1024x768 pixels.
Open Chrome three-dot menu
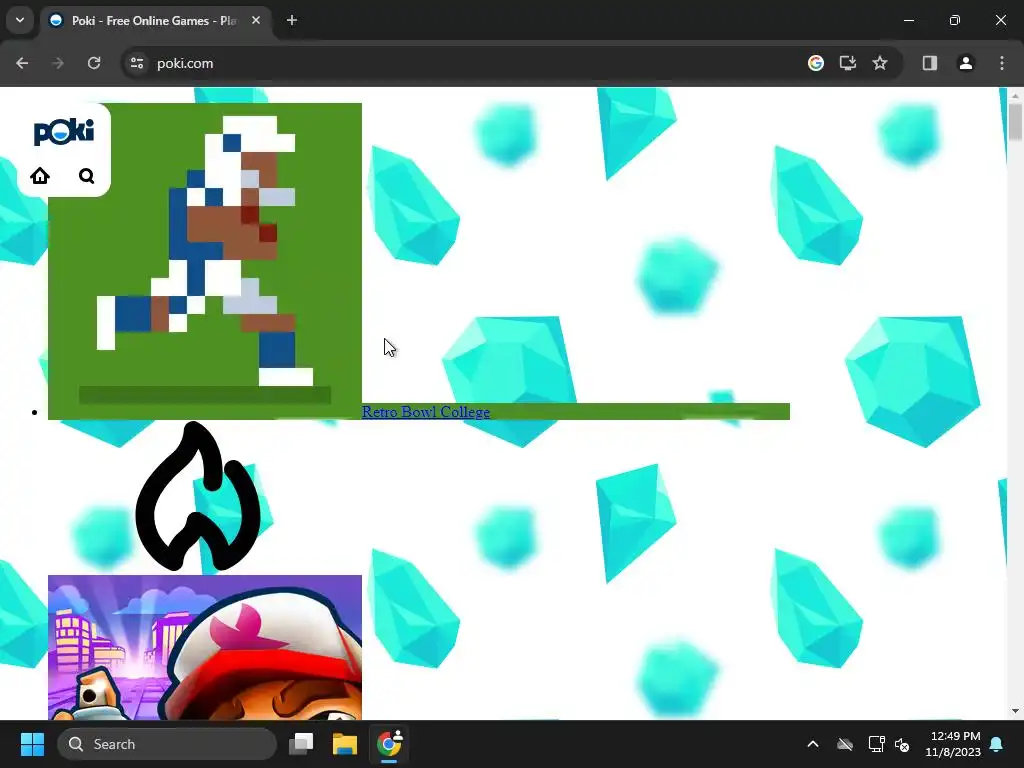(1002, 63)
